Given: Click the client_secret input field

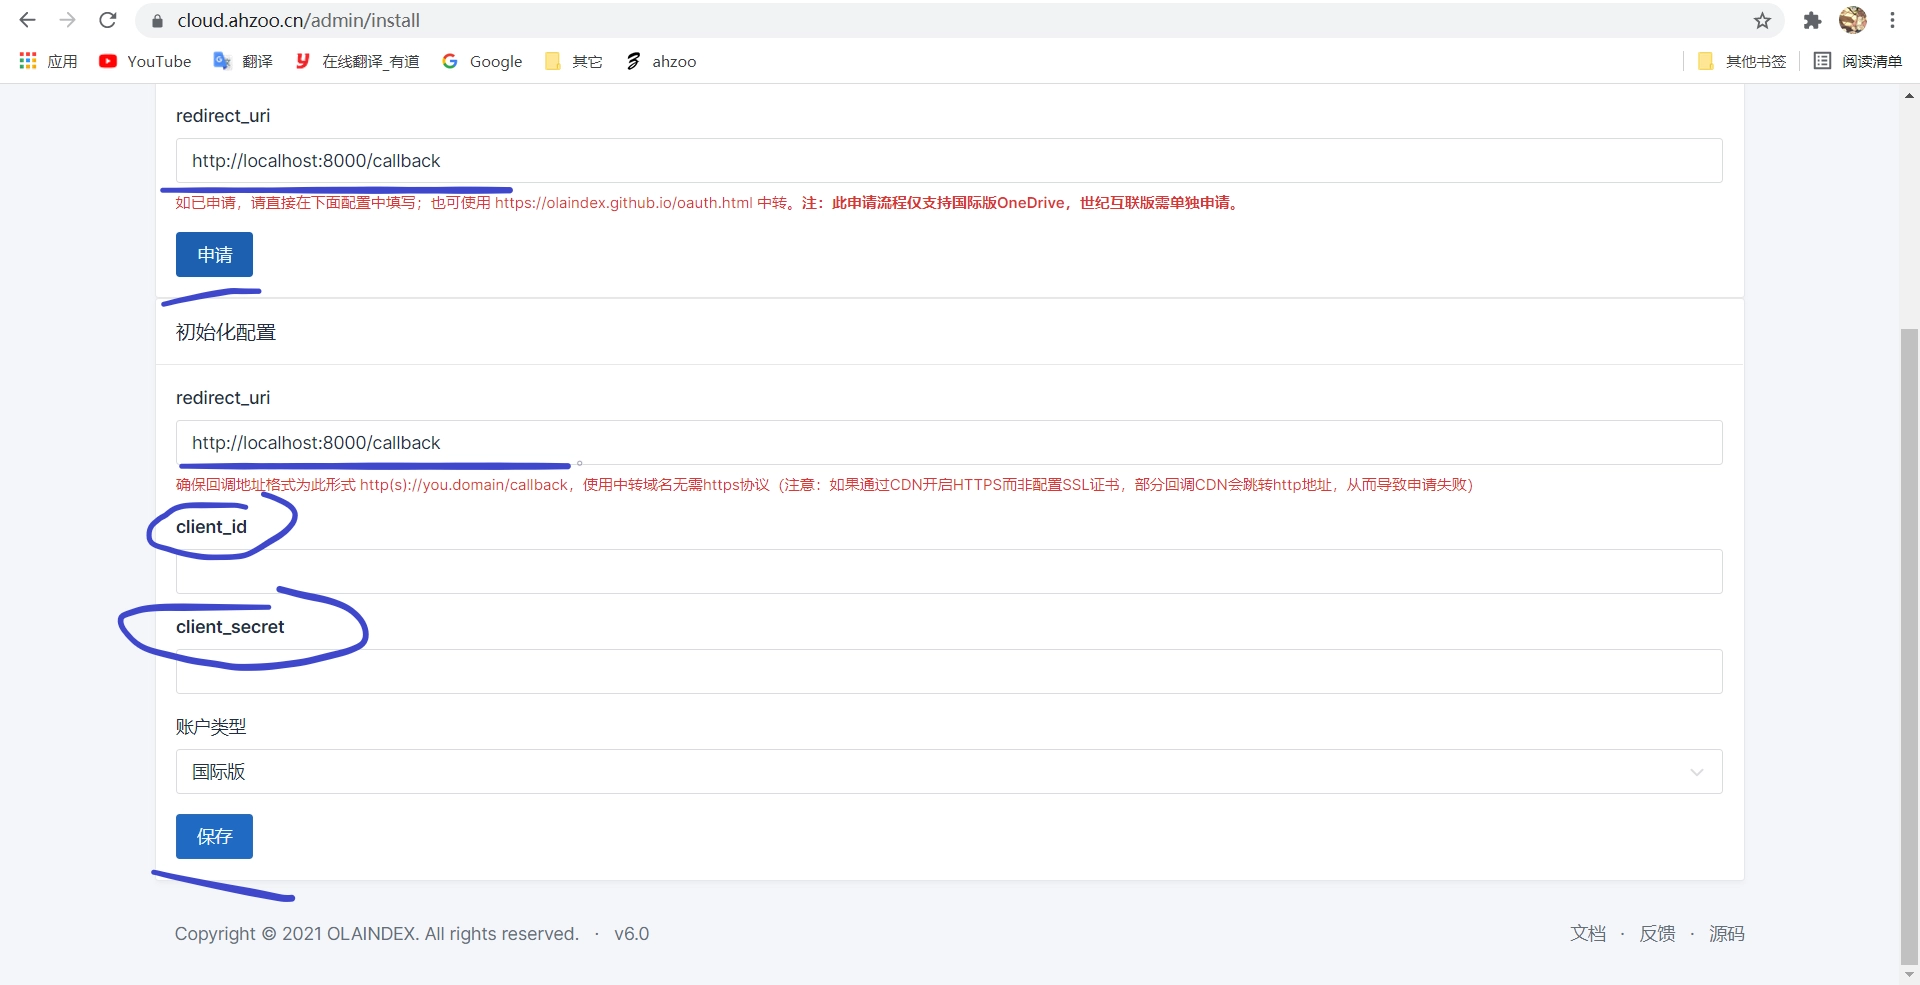Looking at the screenshot, I should (948, 671).
